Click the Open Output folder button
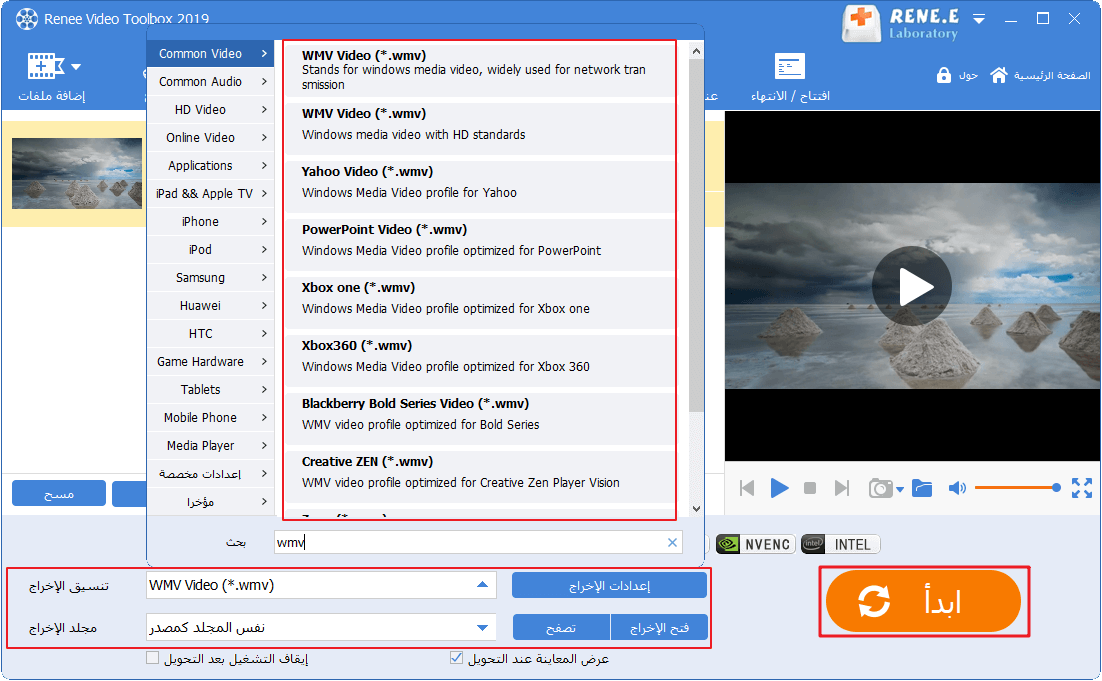This screenshot has height=681, width=1102. click(x=659, y=628)
